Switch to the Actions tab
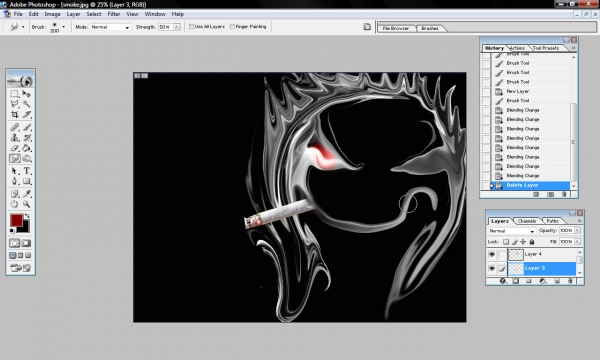Screen dimensions: 600x360 tap(517, 48)
